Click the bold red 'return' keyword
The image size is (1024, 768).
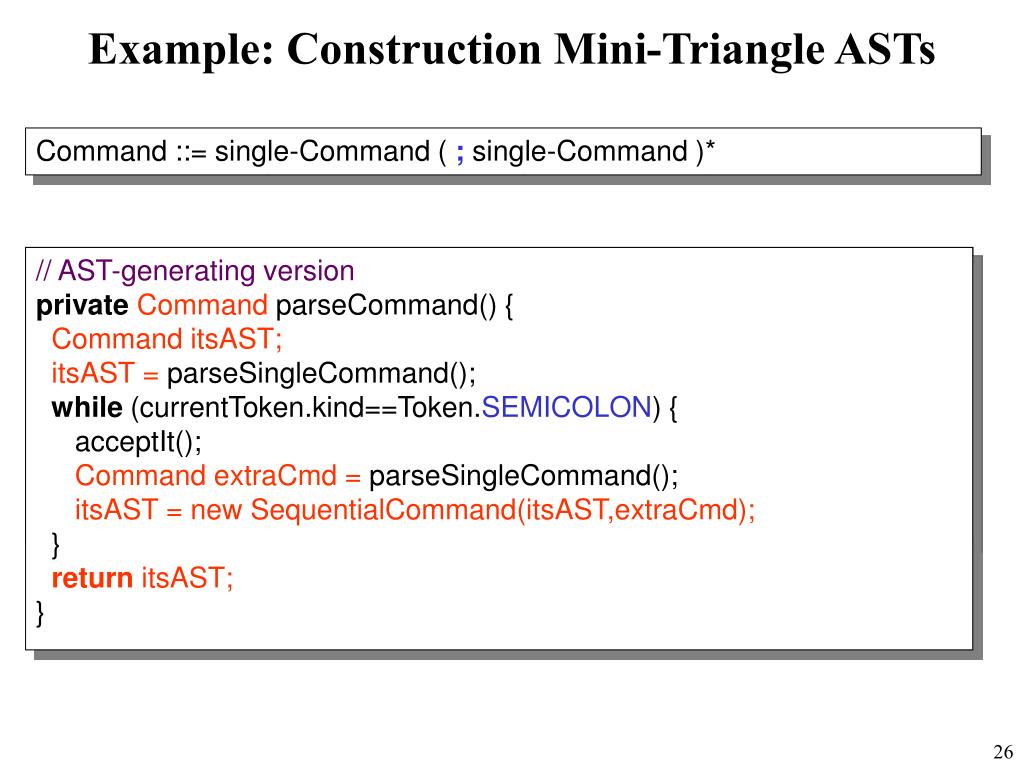(x=92, y=578)
